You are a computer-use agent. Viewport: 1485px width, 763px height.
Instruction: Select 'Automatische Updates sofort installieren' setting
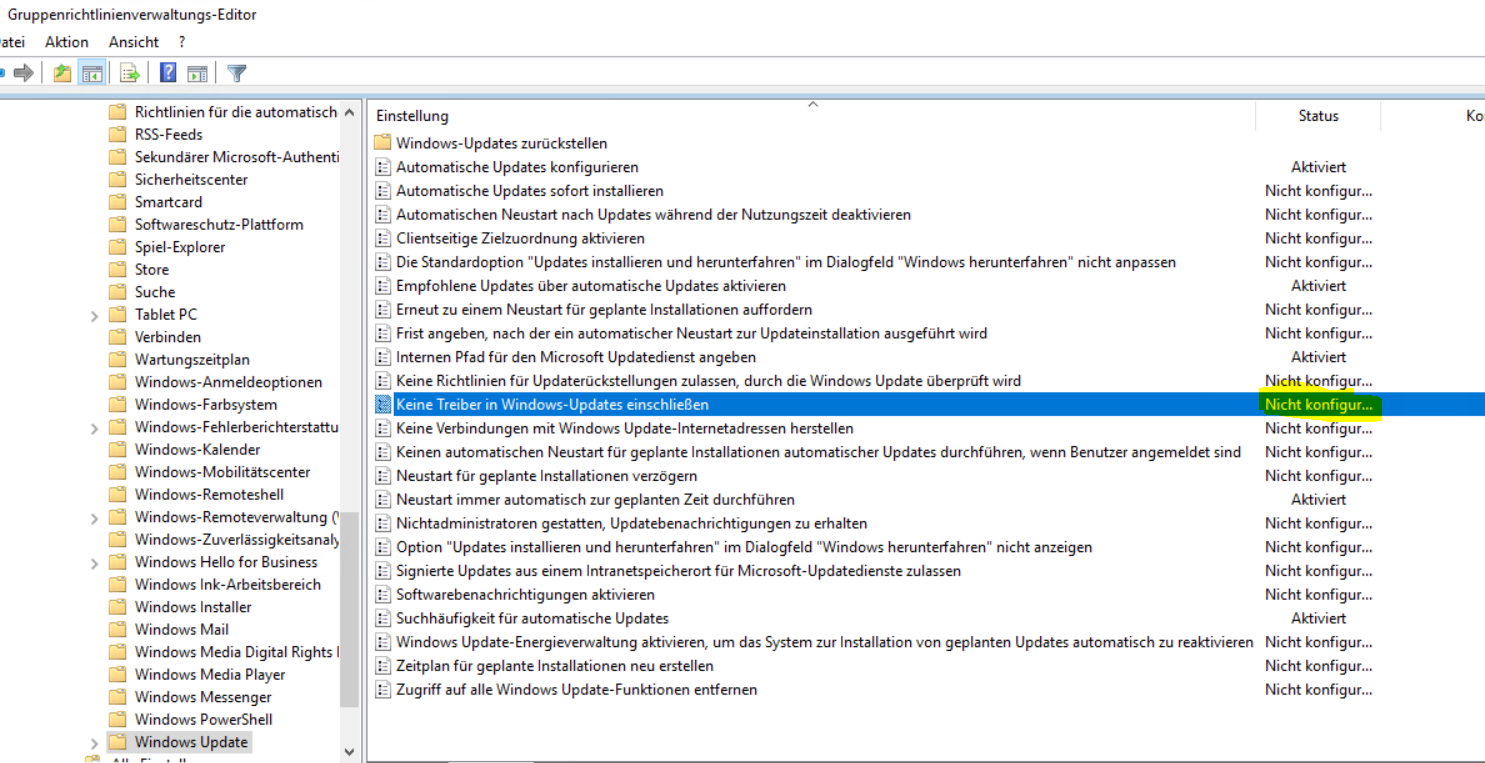[530, 190]
